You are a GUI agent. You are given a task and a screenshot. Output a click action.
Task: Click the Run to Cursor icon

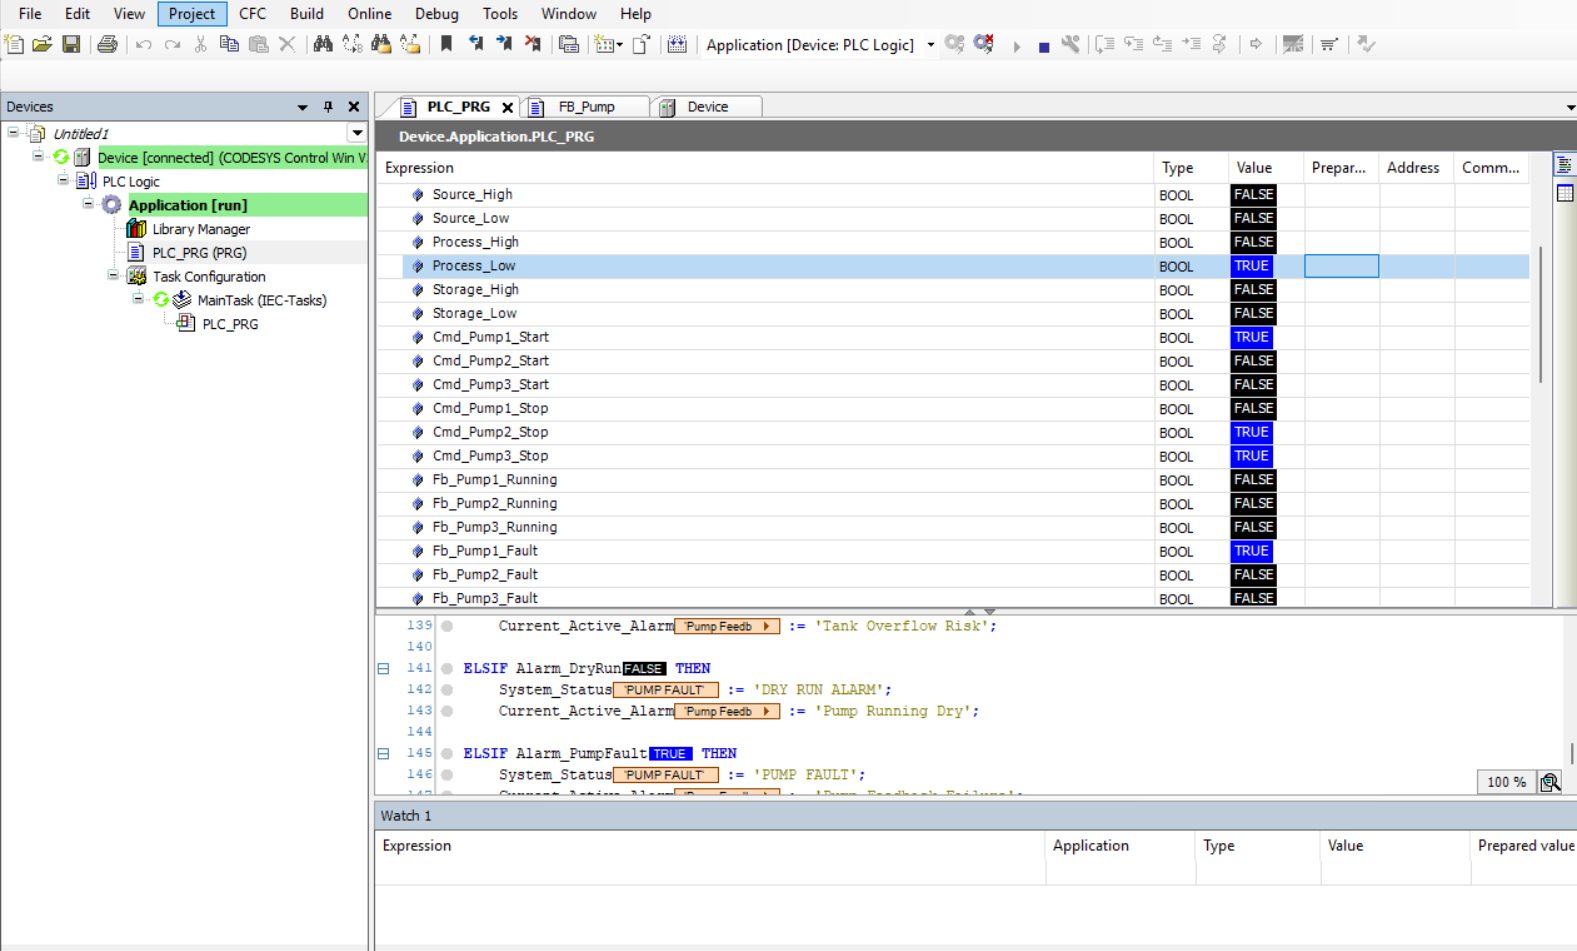point(1192,44)
